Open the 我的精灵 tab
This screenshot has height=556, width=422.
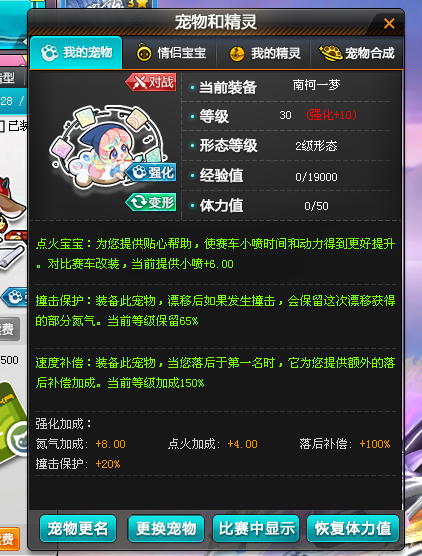pyautogui.click(x=263, y=53)
